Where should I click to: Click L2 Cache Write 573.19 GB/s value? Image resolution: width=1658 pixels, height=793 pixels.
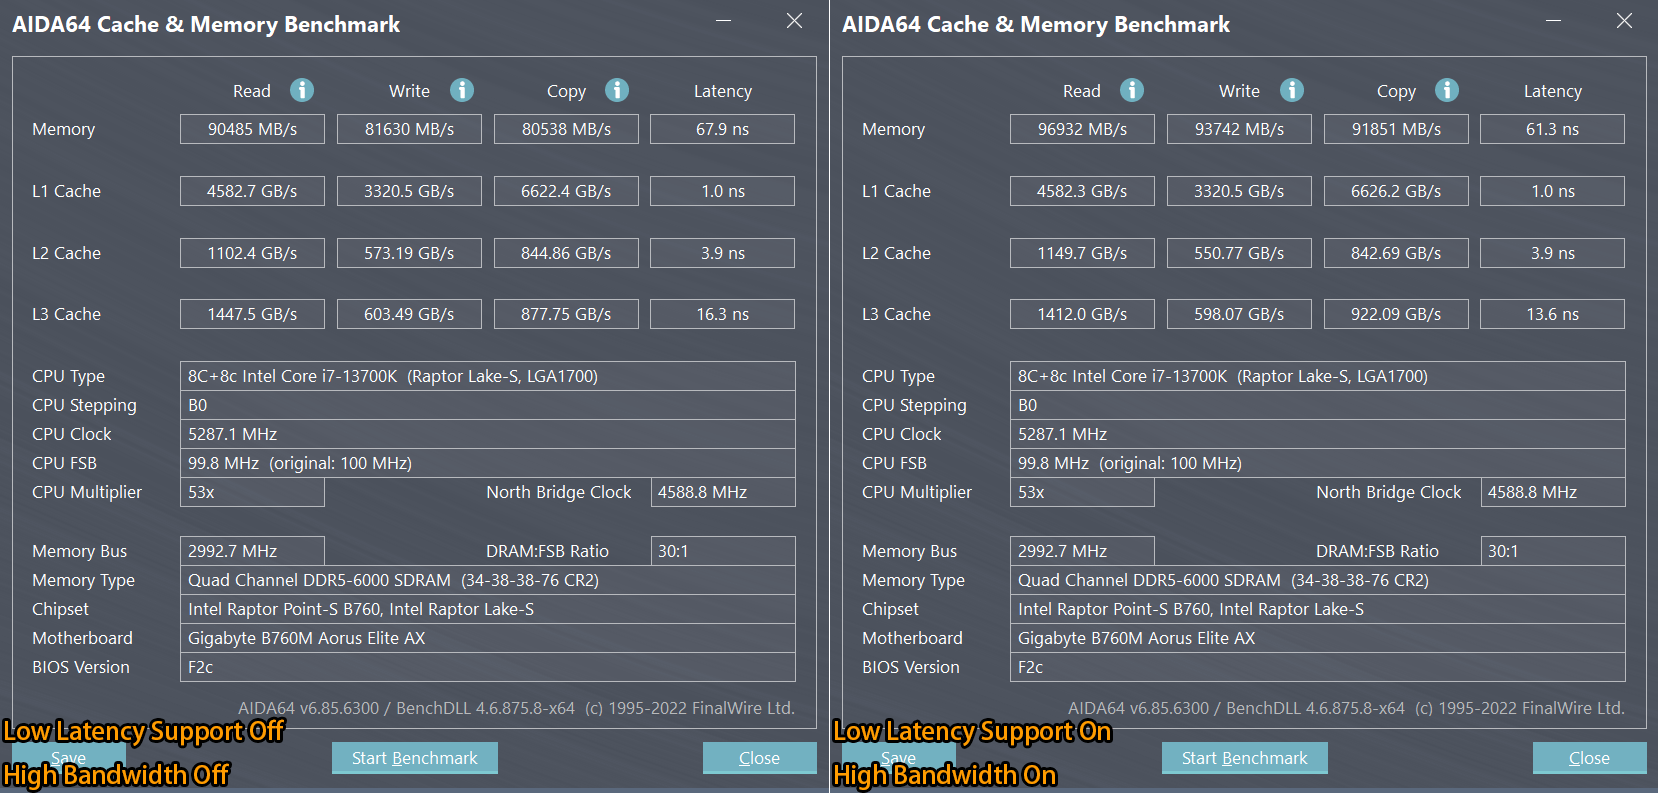pyautogui.click(x=409, y=253)
